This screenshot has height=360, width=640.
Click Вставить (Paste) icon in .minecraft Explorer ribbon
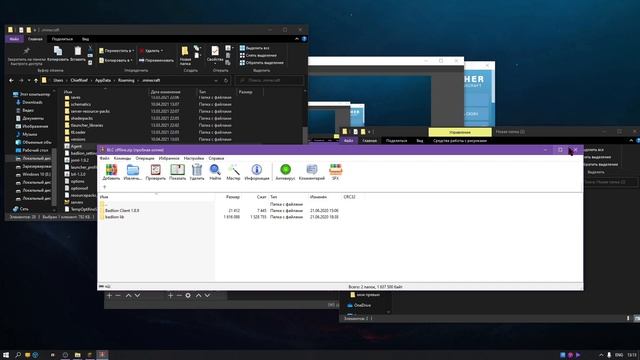coord(78,51)
